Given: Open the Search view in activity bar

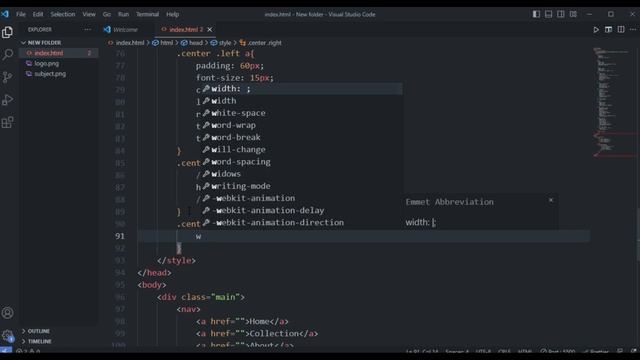Looking at the screenshot, I should [7, 54].
